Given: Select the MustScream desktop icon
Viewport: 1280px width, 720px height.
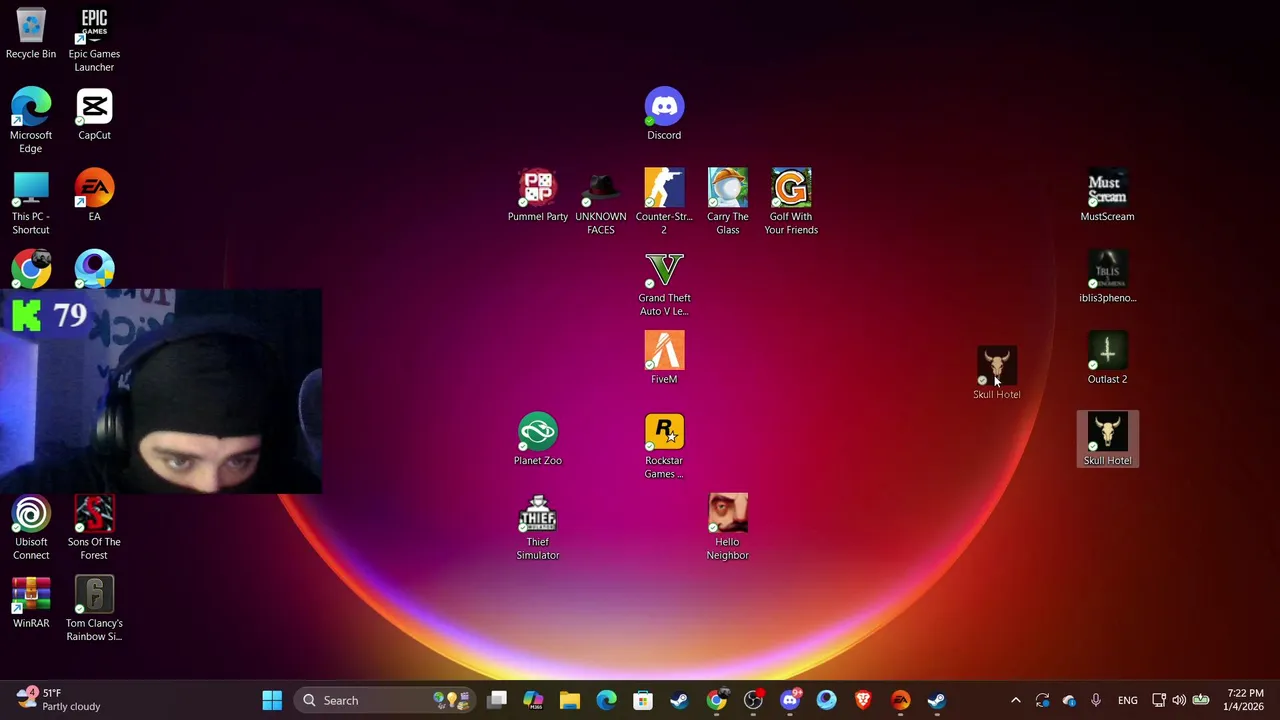Looking at the screenshot, I should click(1107, 195).
